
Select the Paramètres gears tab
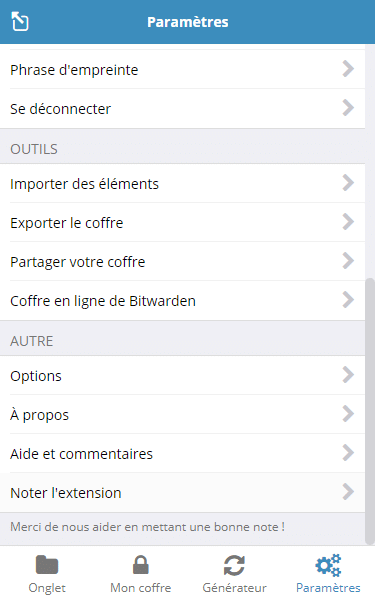pyautogui.click(x=328, y=573)
